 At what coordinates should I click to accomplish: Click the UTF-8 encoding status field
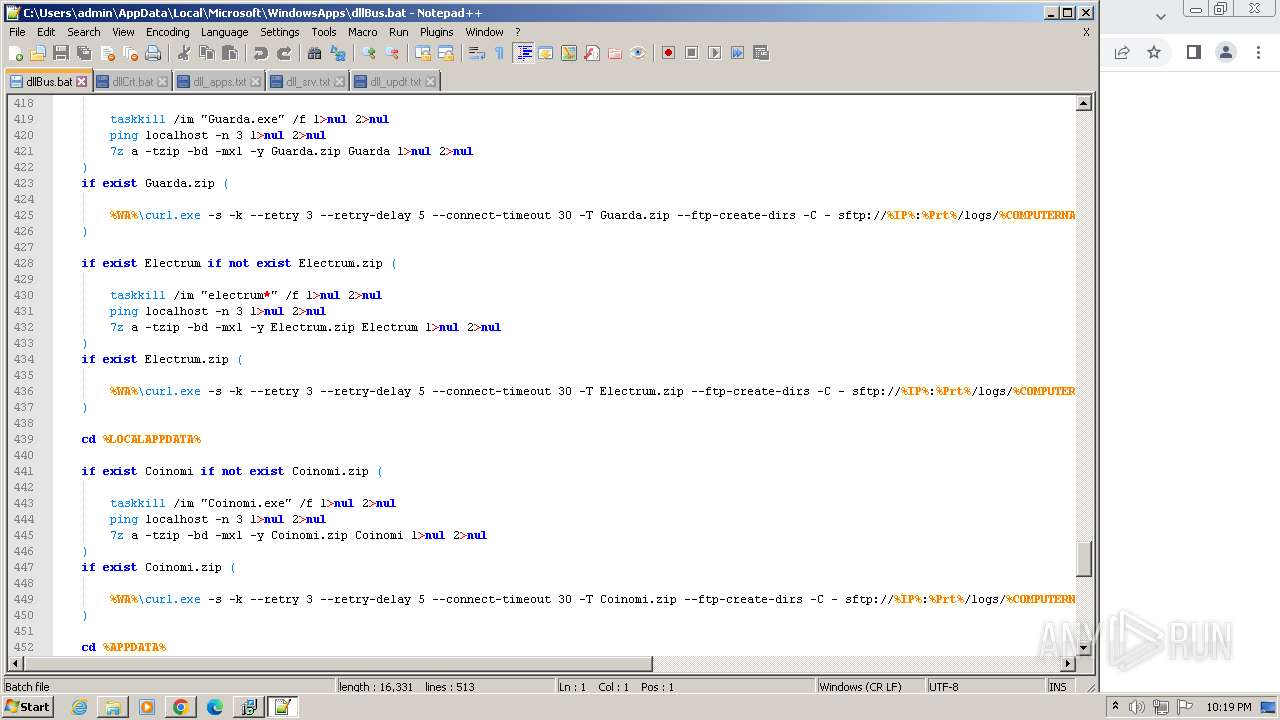tap(985, 687)
